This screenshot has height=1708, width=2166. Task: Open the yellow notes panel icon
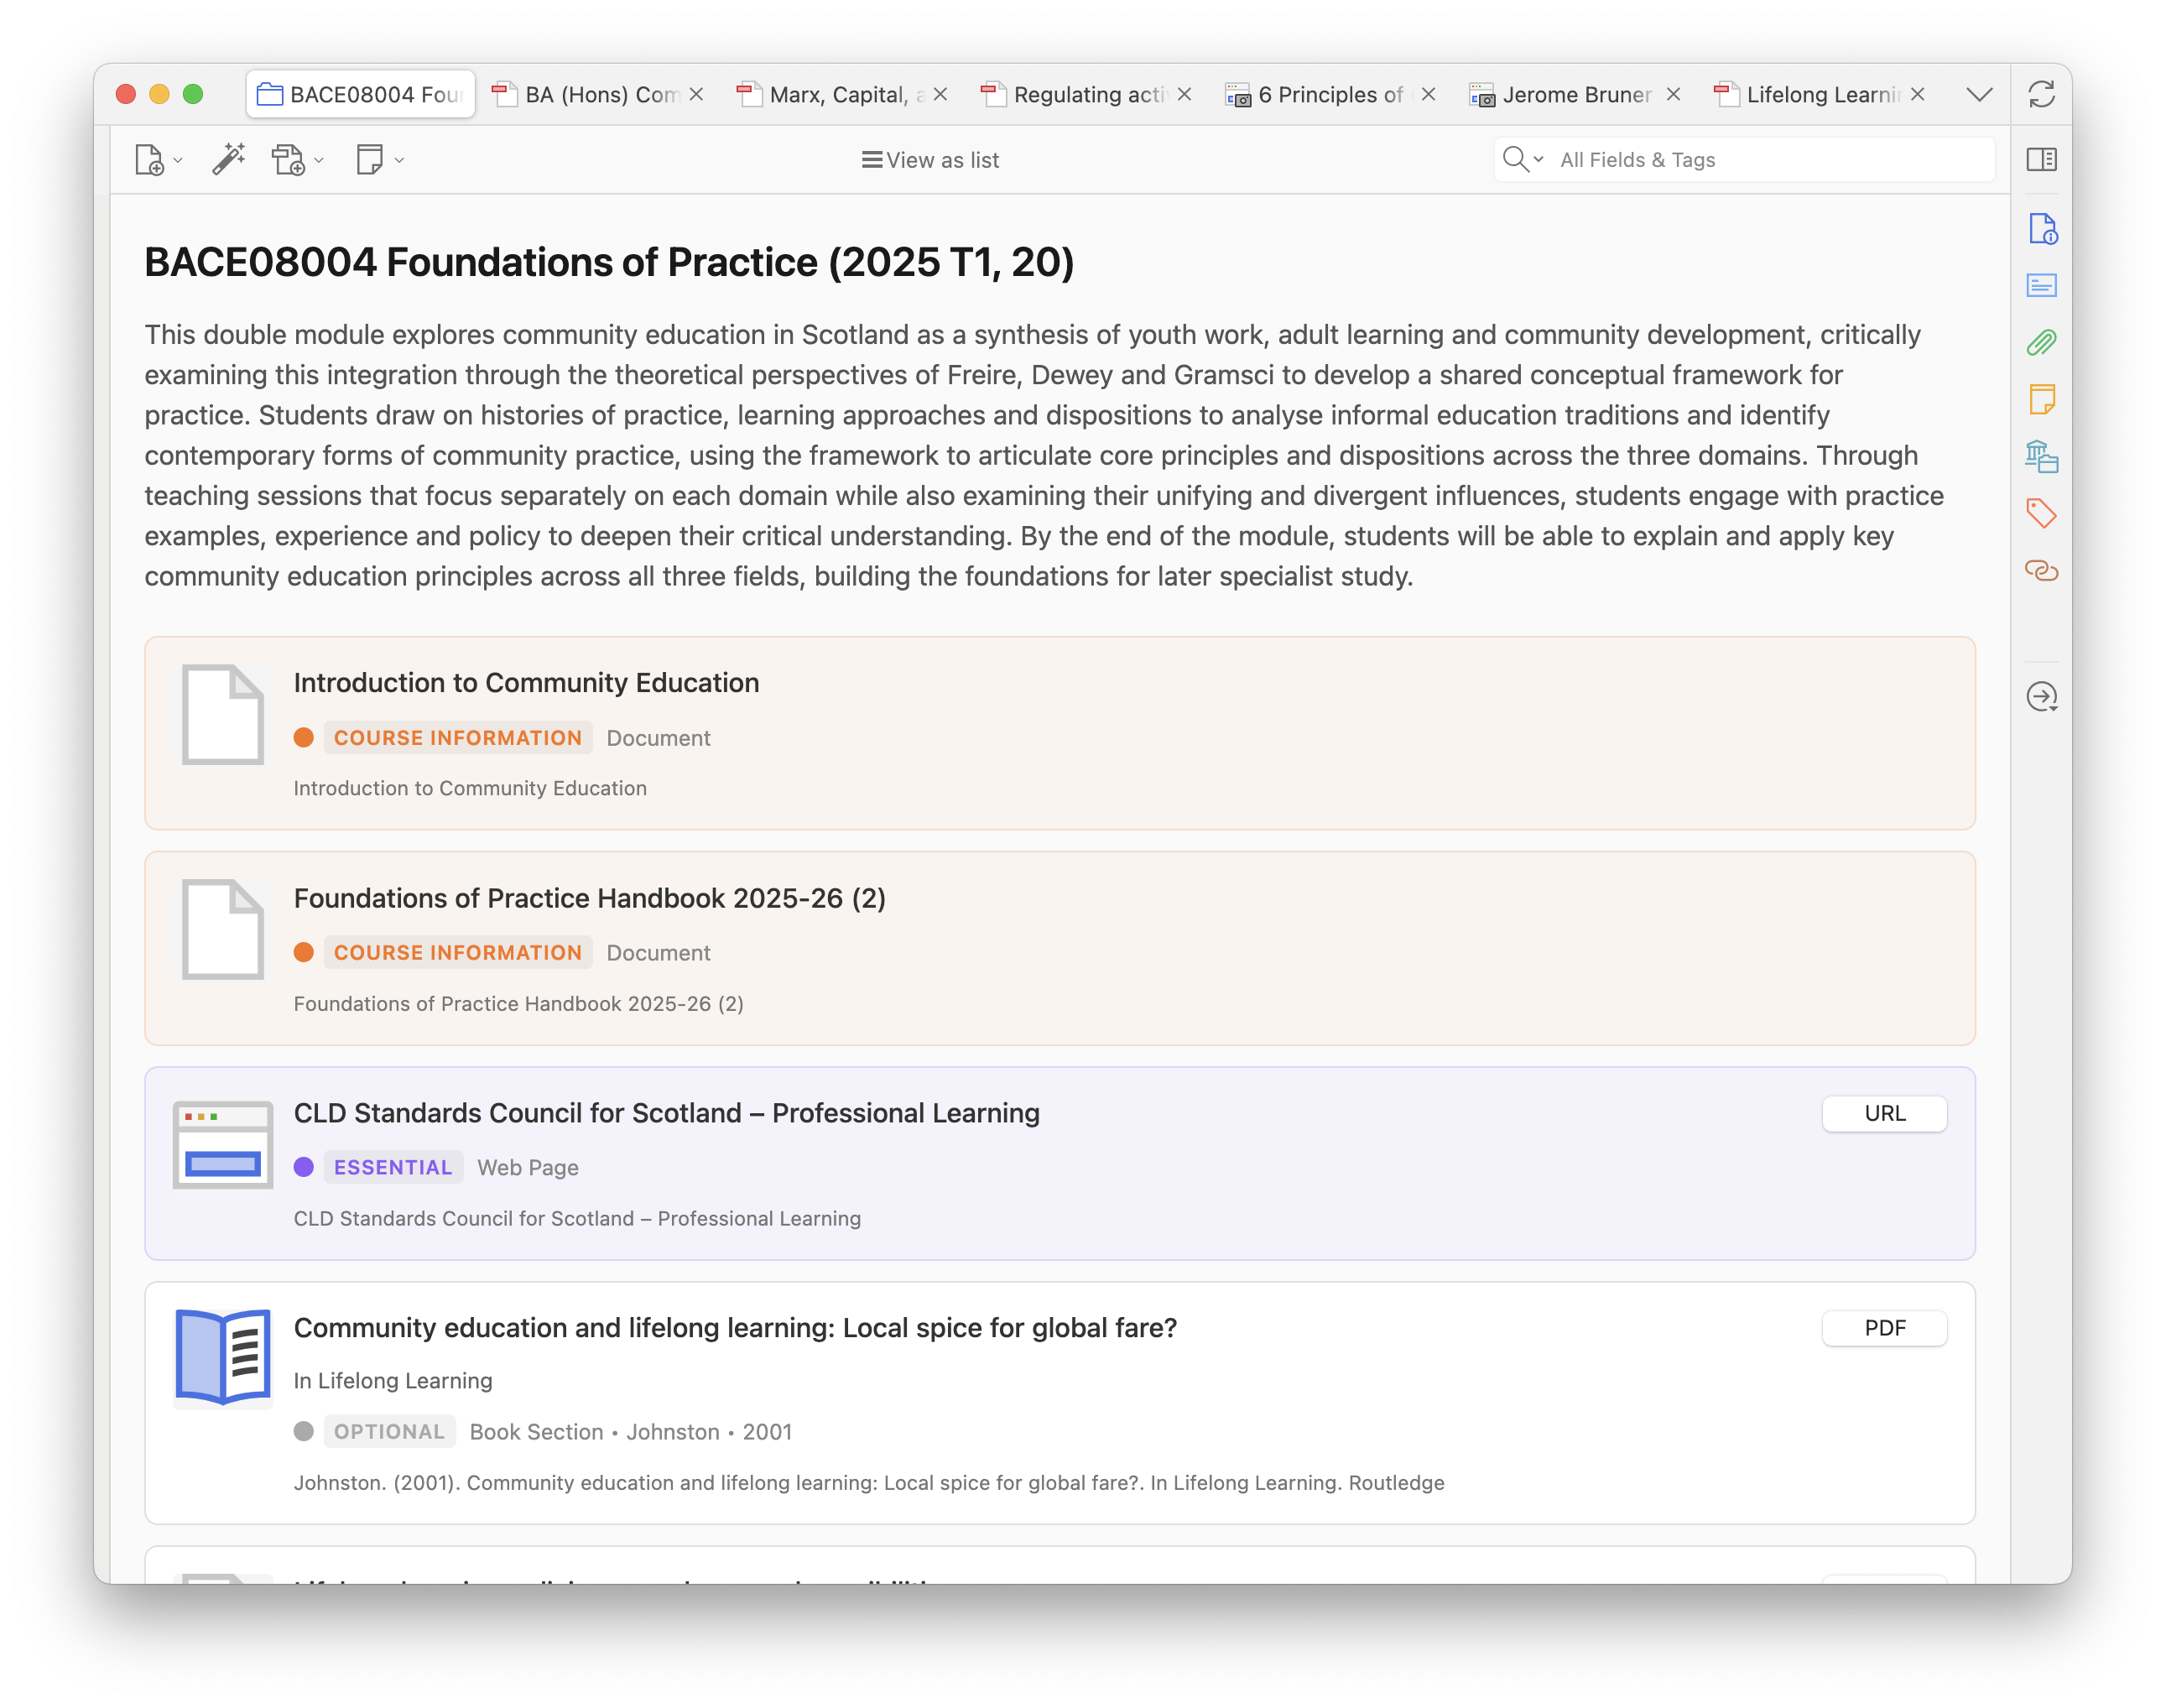point(2041,400)
